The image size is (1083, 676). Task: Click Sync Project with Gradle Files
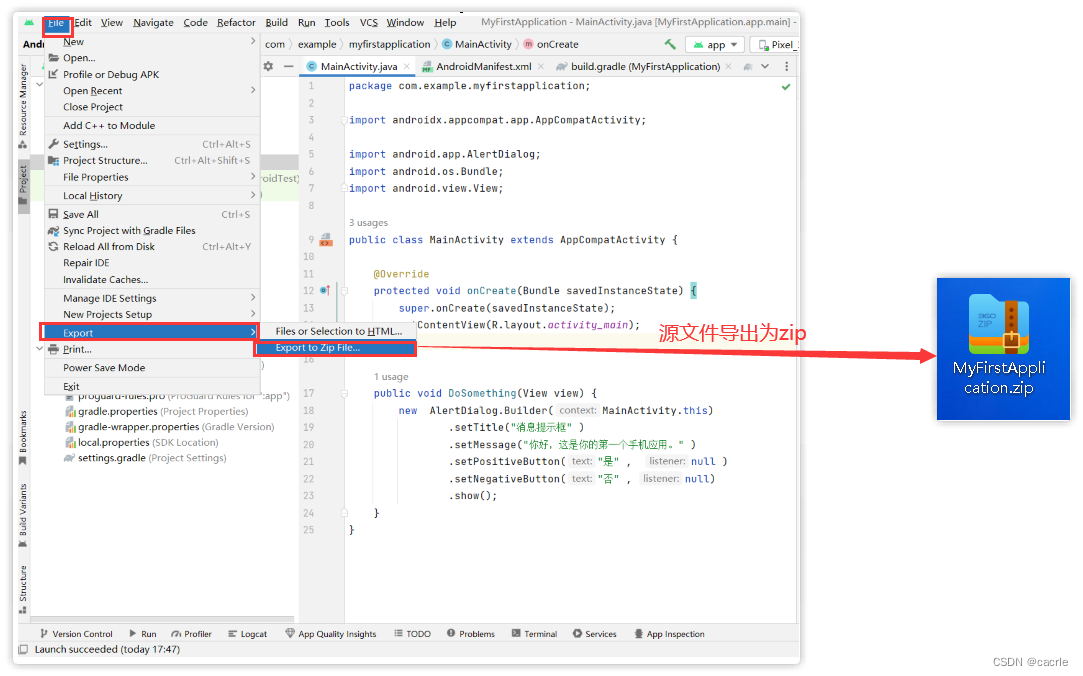pyautogui.click(x=152, y=231)
